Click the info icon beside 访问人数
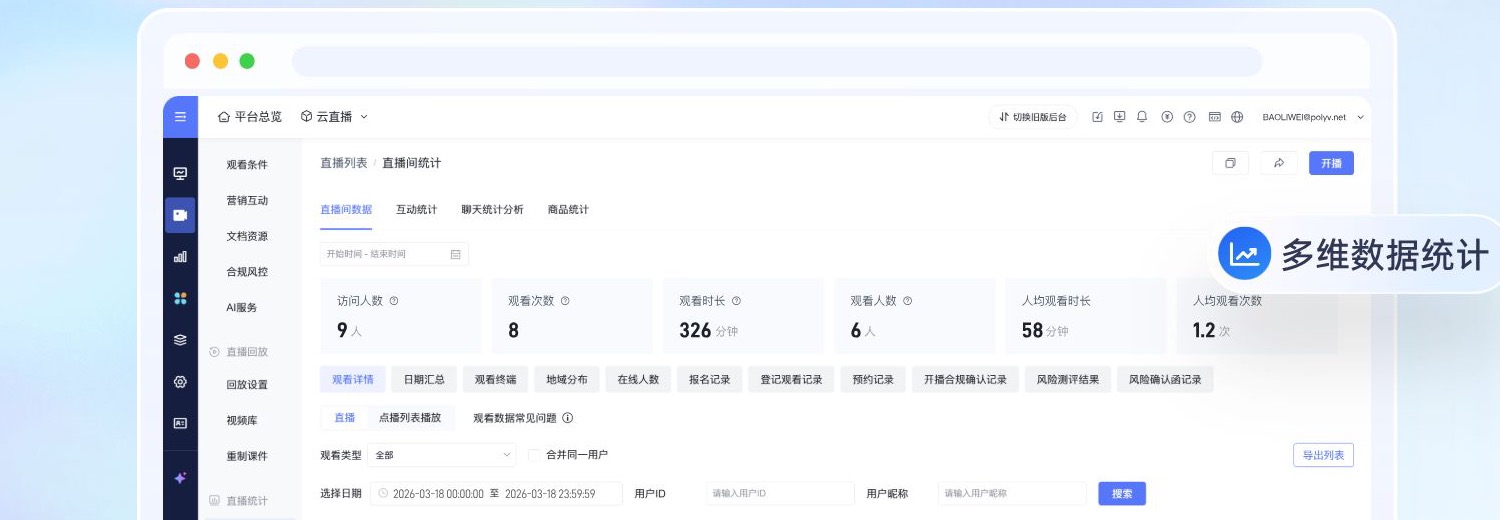Viewport: 1500px width, 520px height. pos(394,301)
